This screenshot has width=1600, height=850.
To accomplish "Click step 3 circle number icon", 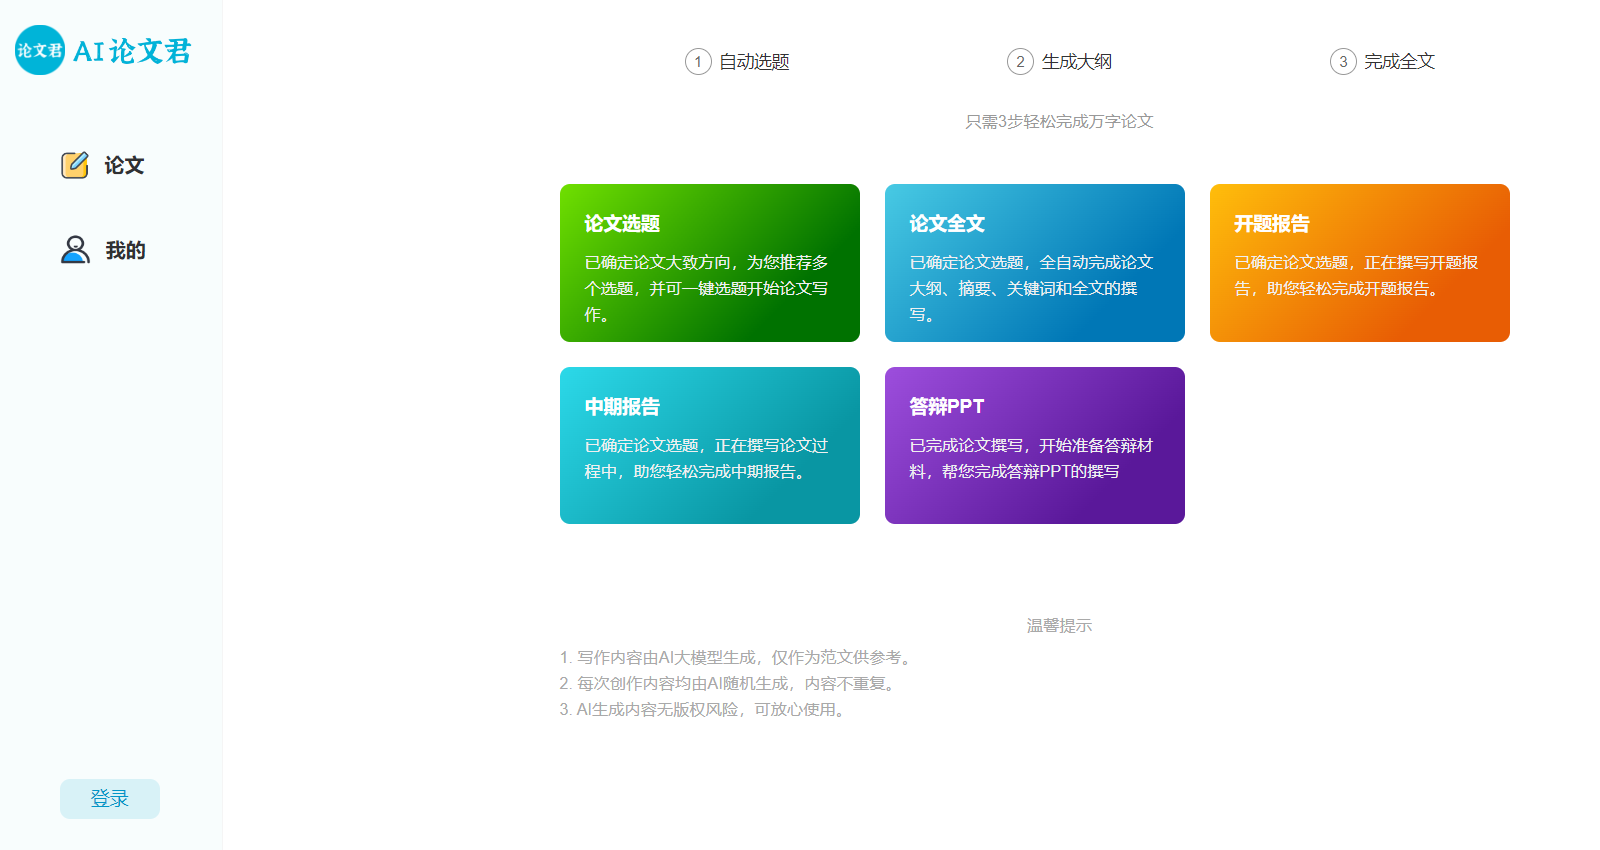I will pos(1343,62).
